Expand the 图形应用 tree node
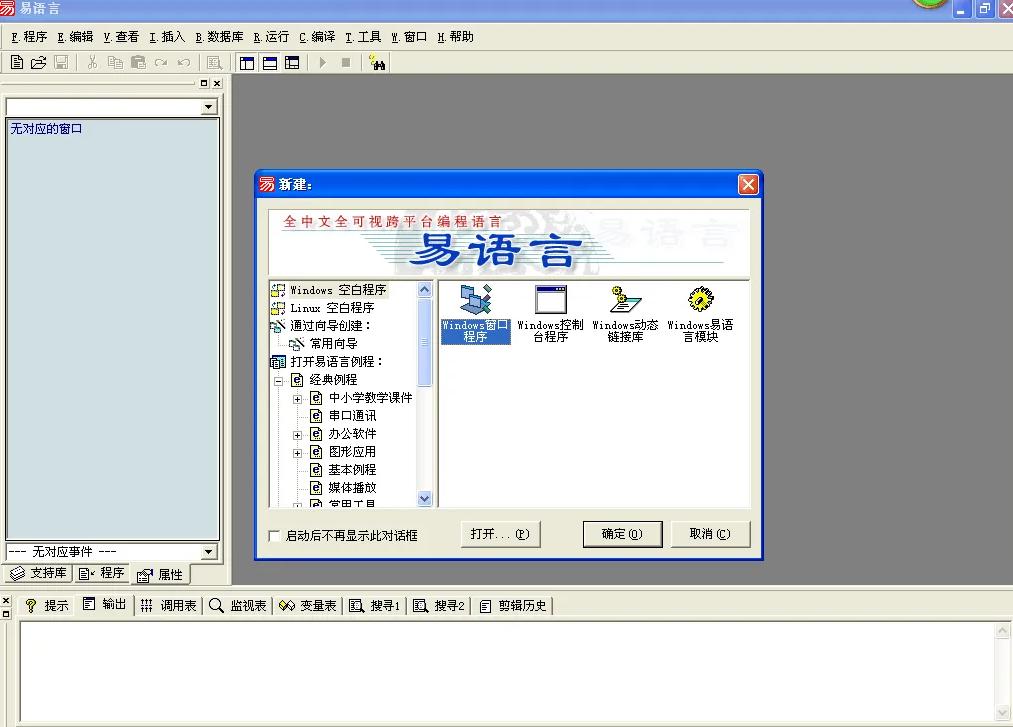The width and height of the screenshot is (1013, 727). (x=297, y=451)
